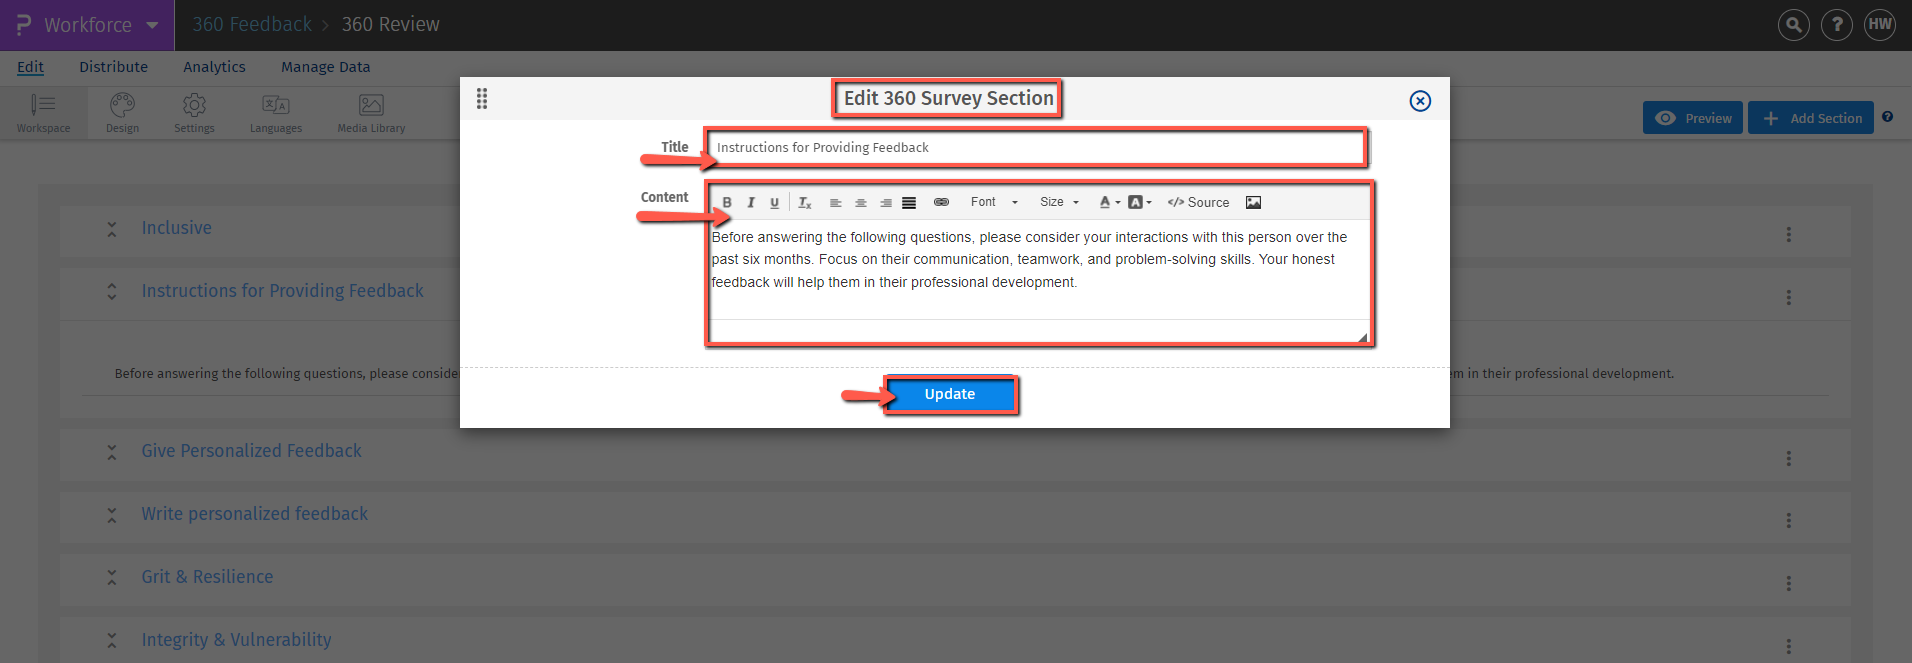Screen dimensions: 1912x663
Task: Select the Edit tab
Action: [x=30, y=67]
